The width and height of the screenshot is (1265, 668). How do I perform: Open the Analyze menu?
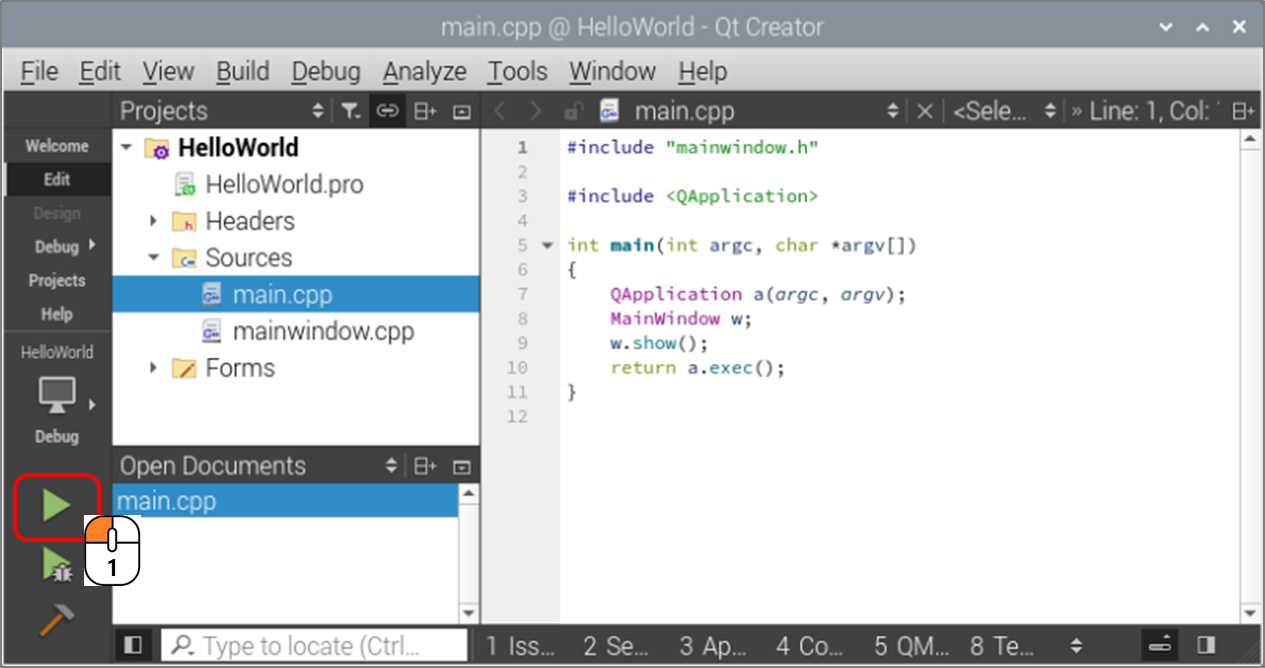click(425, 71)
